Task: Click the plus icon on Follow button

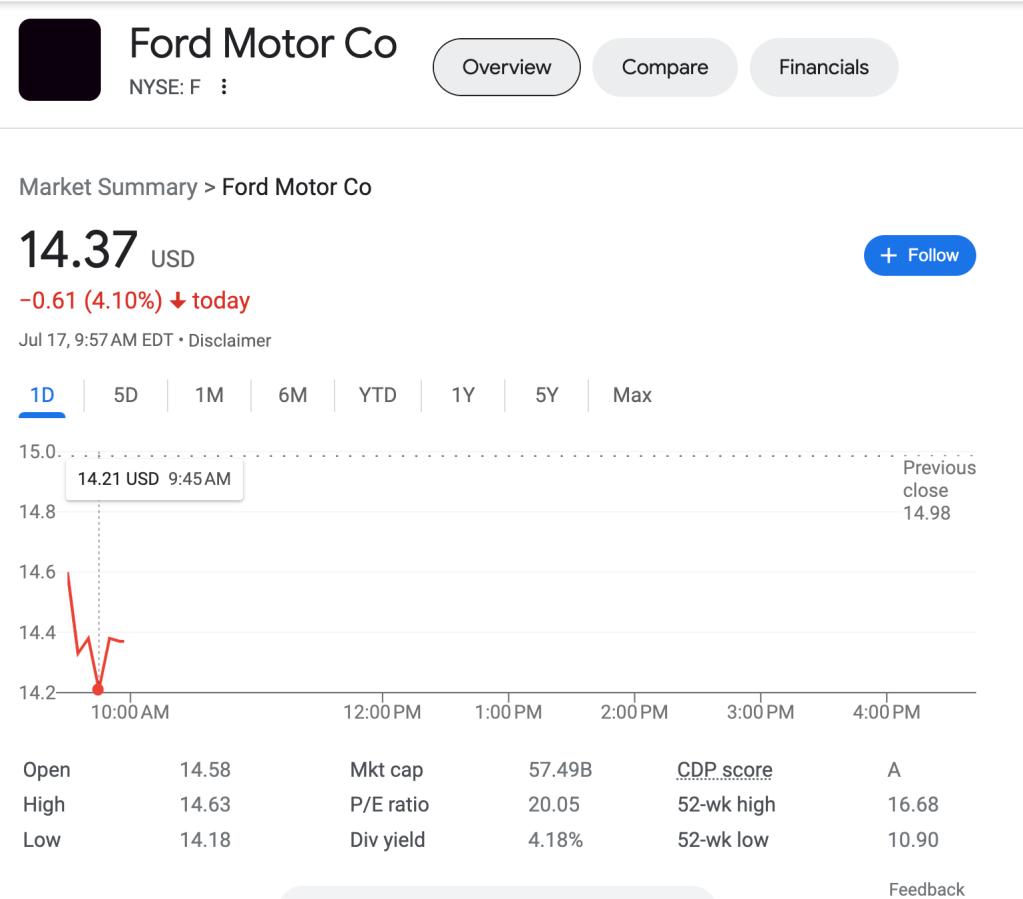Action: [x=888, y=256]
